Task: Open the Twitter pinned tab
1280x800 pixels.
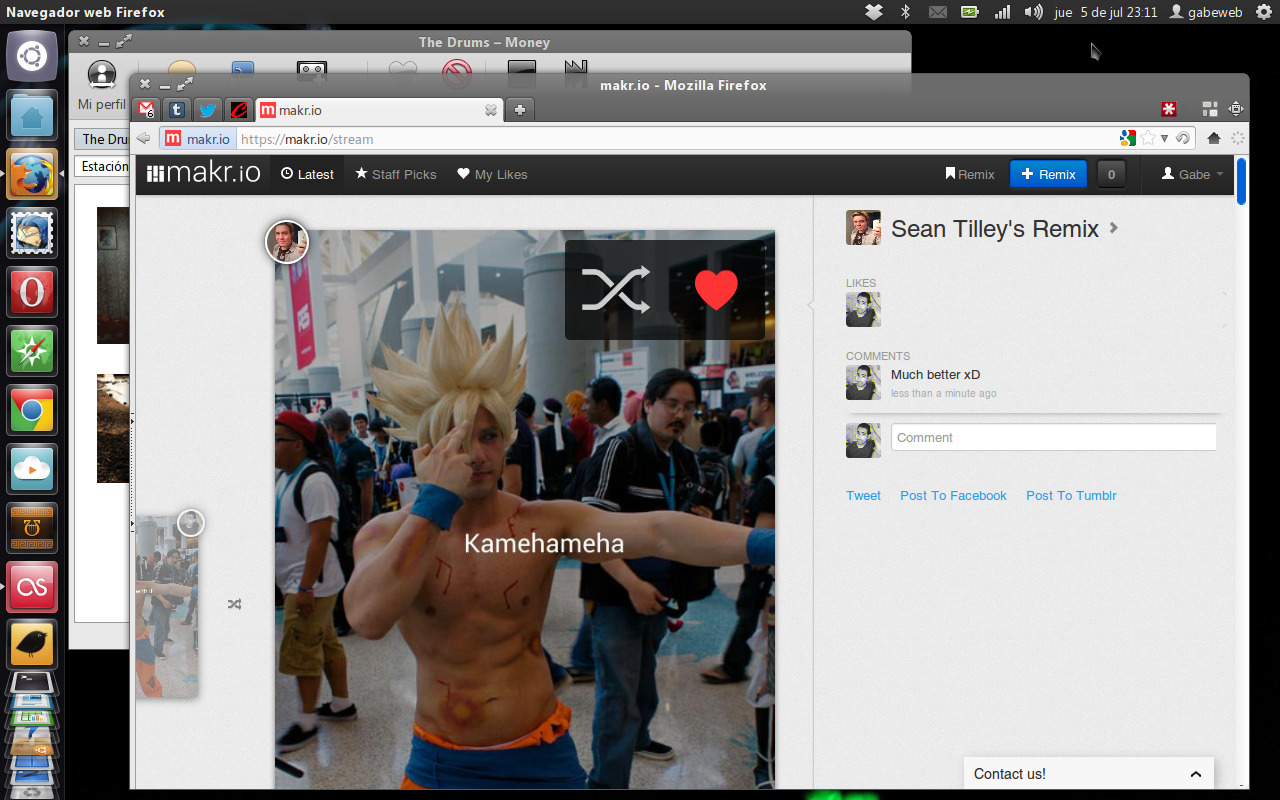Action: [x=207, y=110]
